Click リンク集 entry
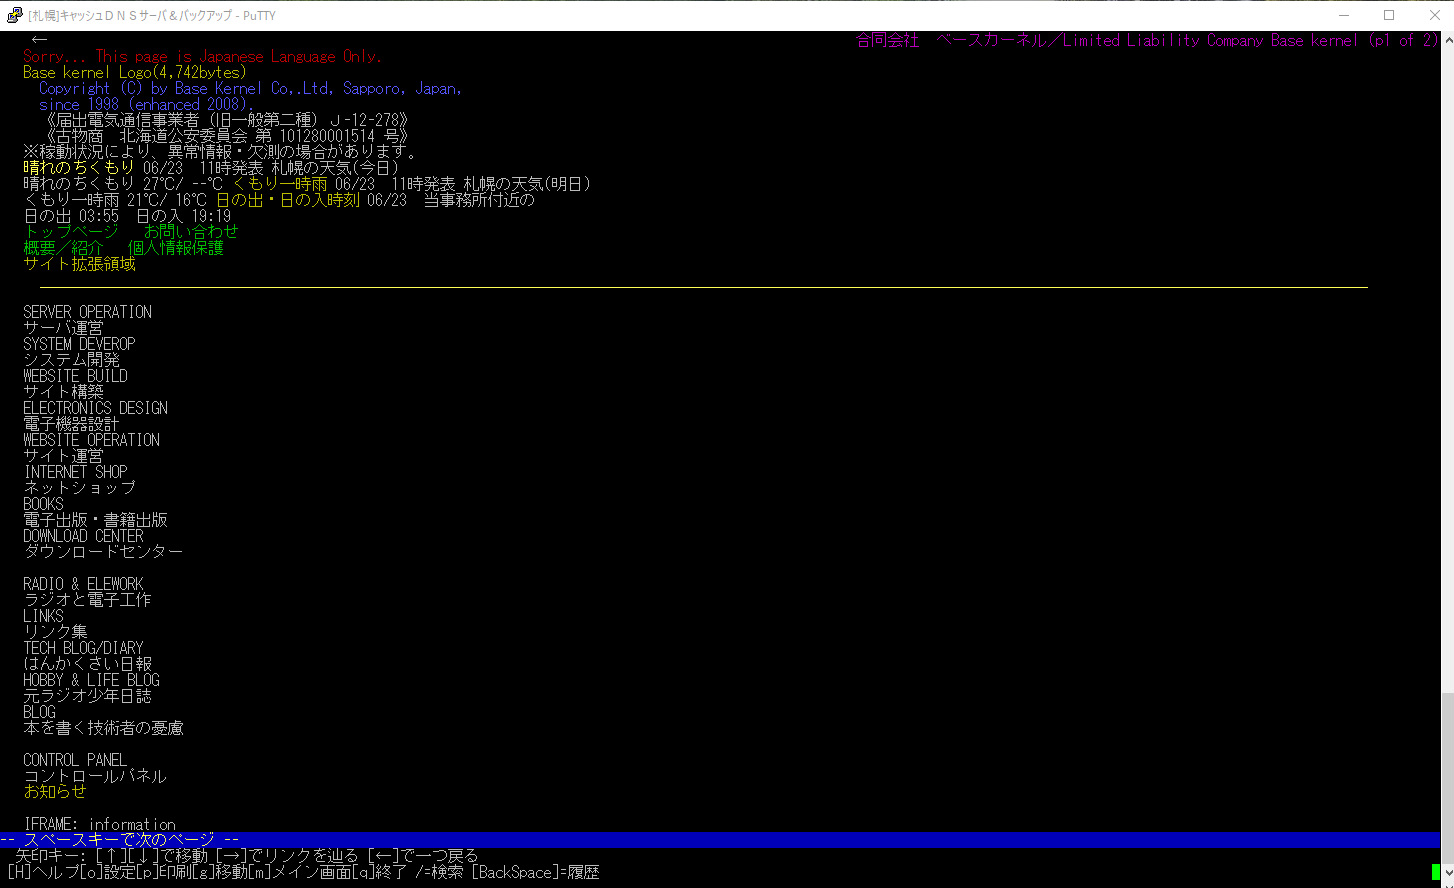Viewport: 1454px width, 888px height. click(x=55, y=632)
